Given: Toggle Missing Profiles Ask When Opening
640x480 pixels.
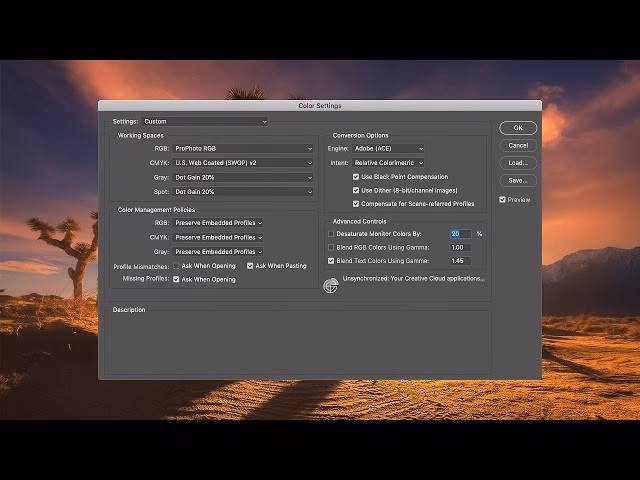Looking at the screenshot, I should click(x=176, y=279).
